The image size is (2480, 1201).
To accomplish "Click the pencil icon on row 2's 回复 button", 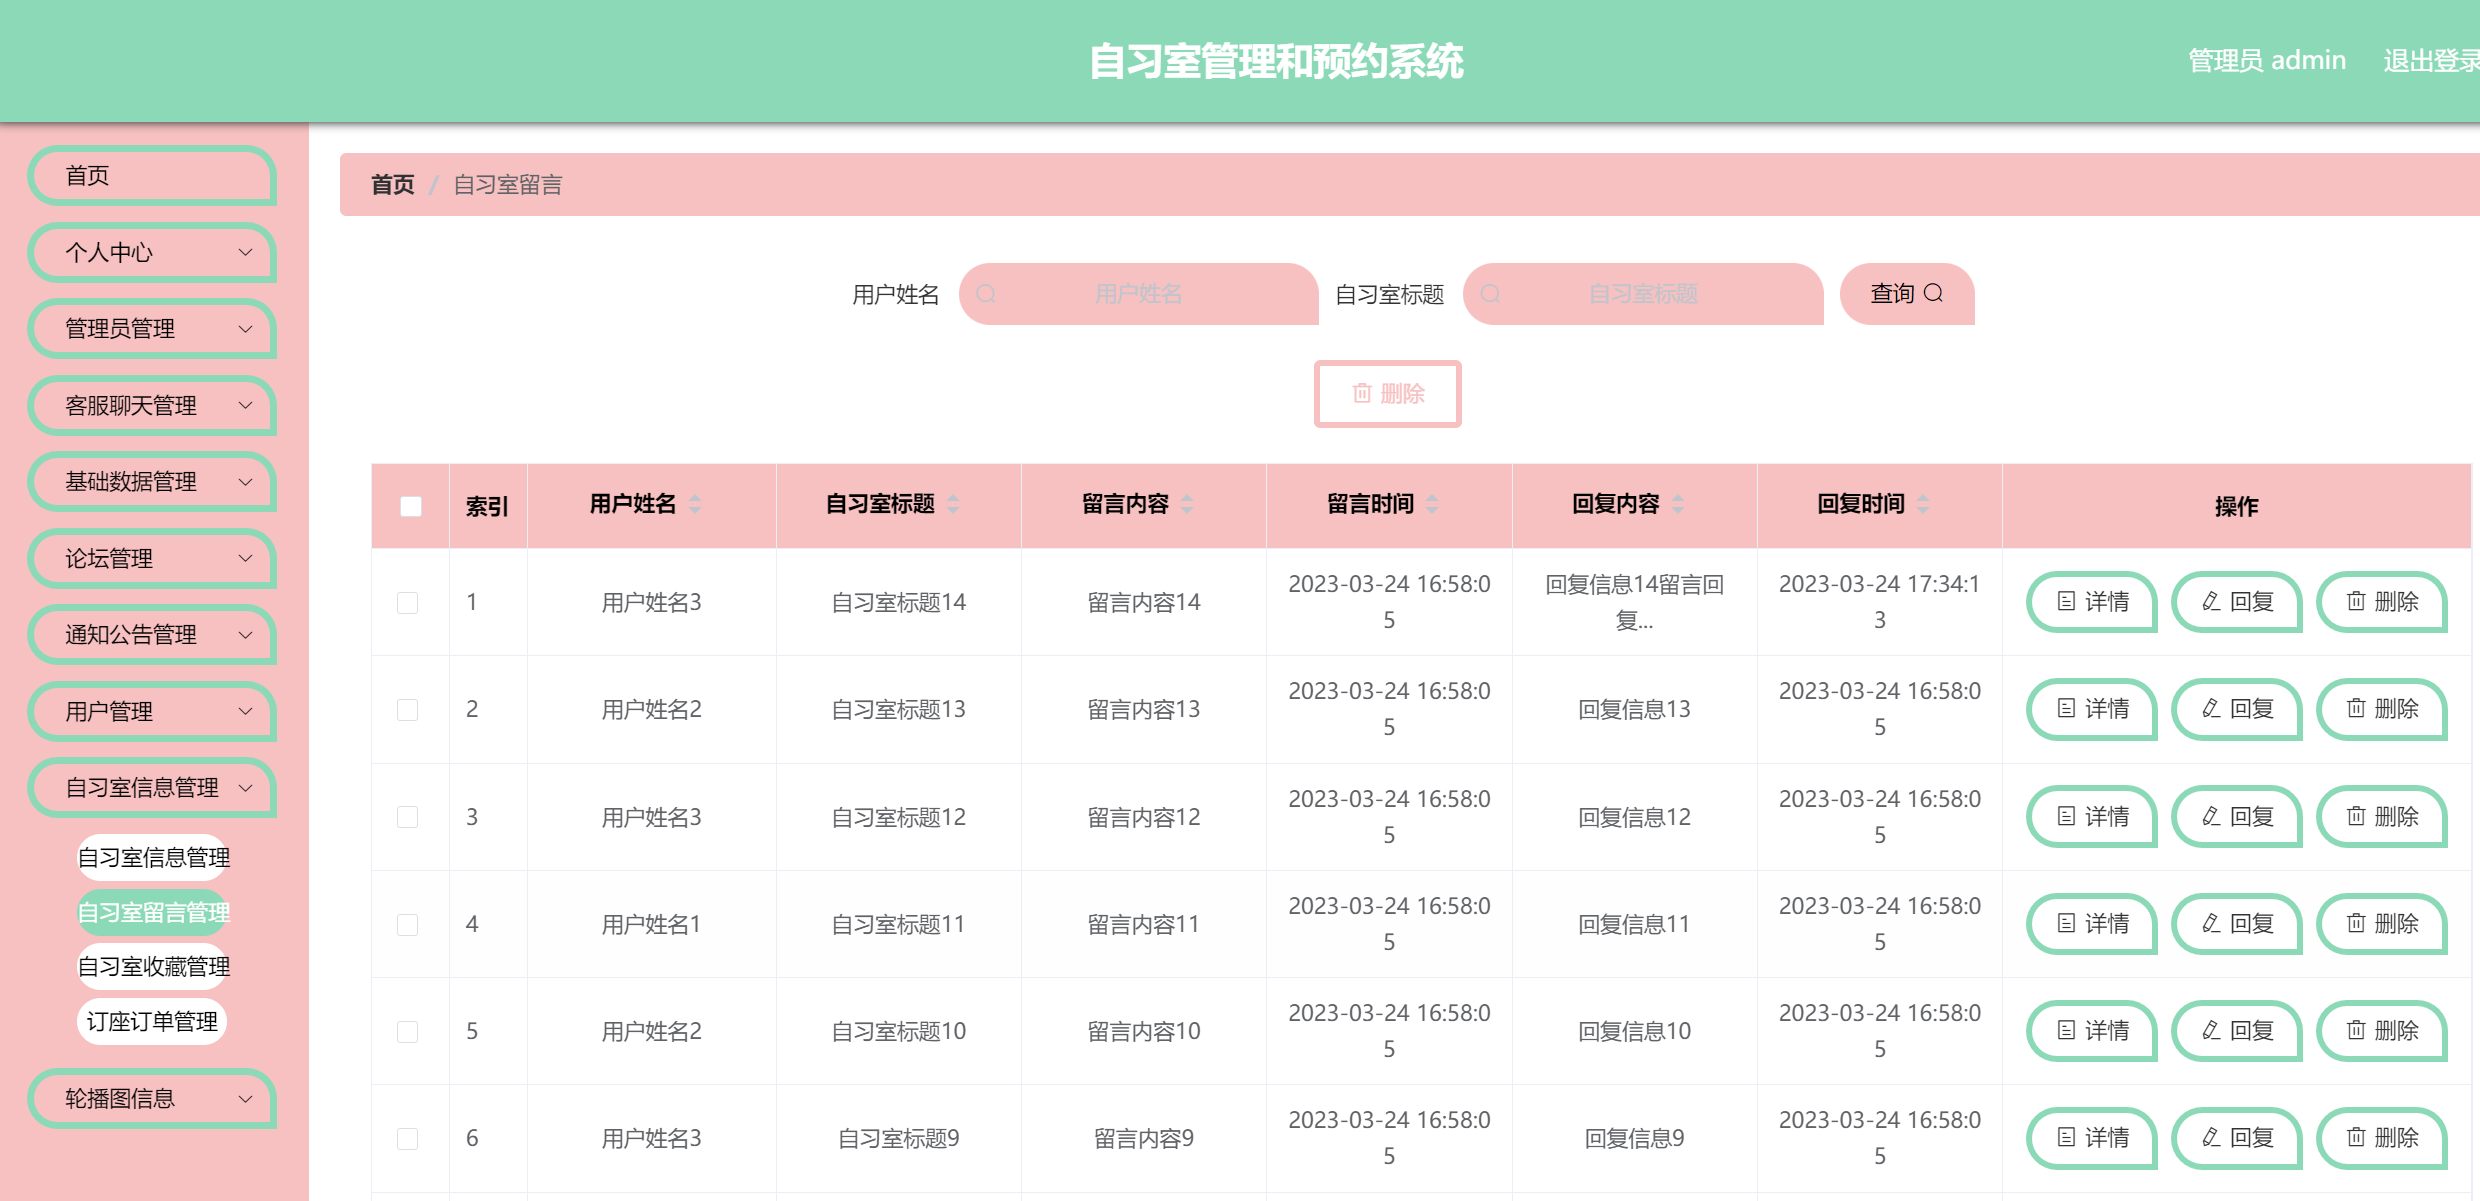I will click(2209, 709).
